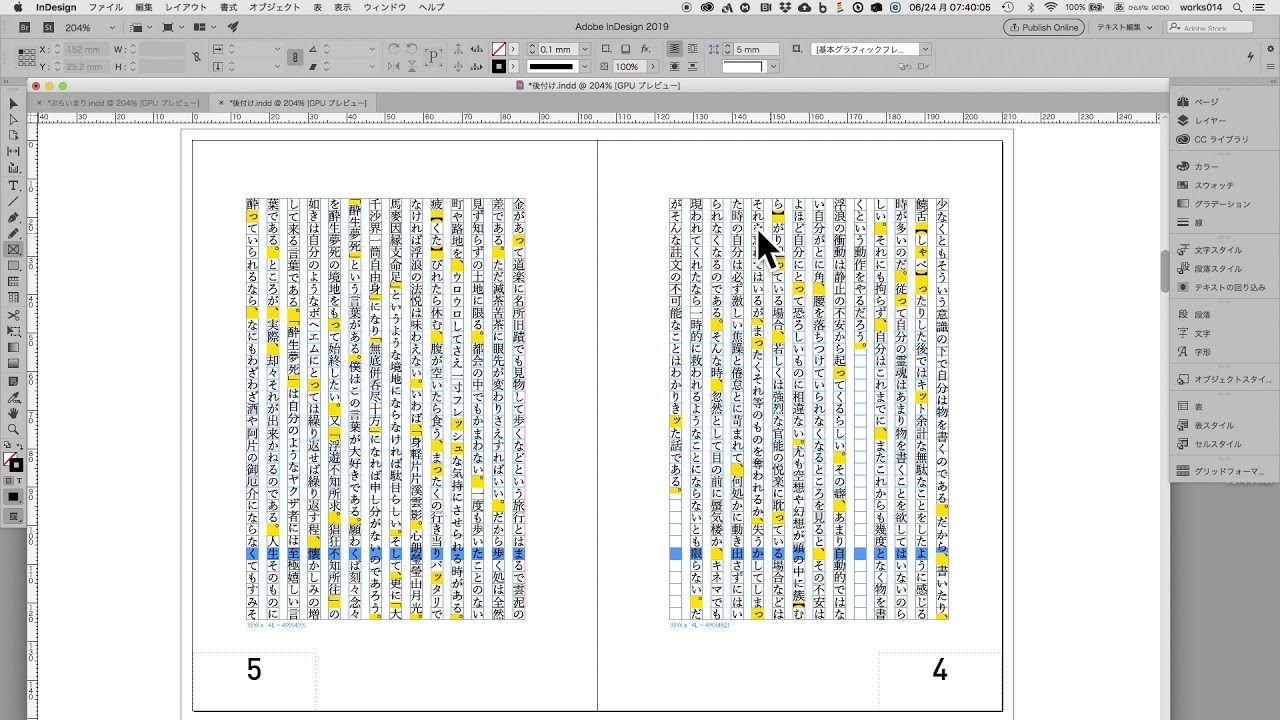Activate the Hand tool
1280x720 pixels.
(x=13, y=412)
